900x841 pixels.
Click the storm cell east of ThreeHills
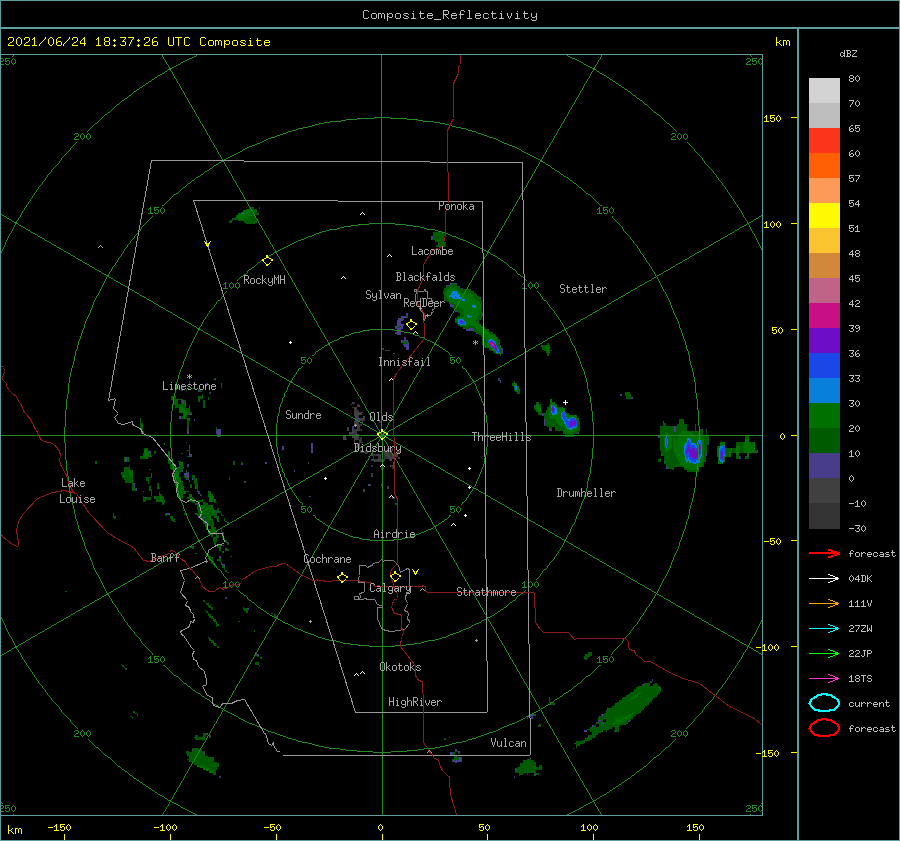click(561, 418)
